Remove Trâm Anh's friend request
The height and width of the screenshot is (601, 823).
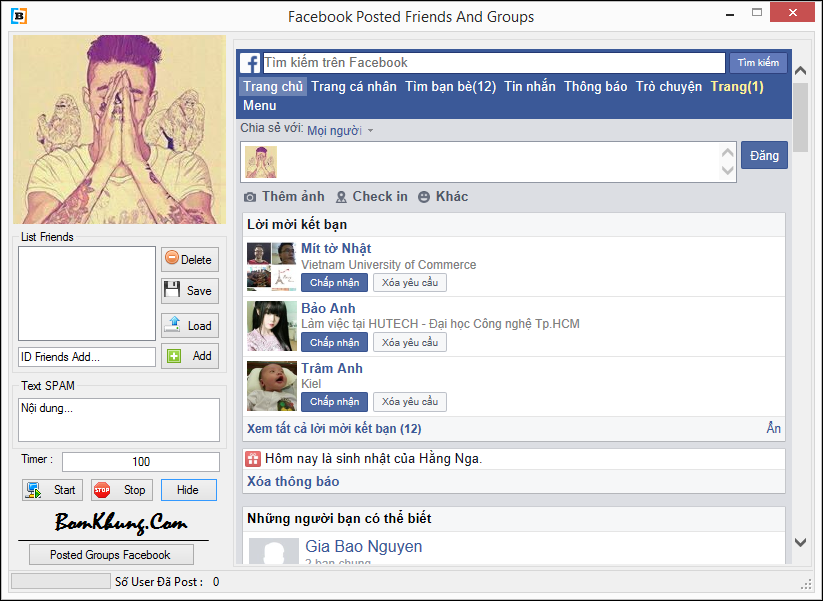pyautogui.click(x=410, y=402)
